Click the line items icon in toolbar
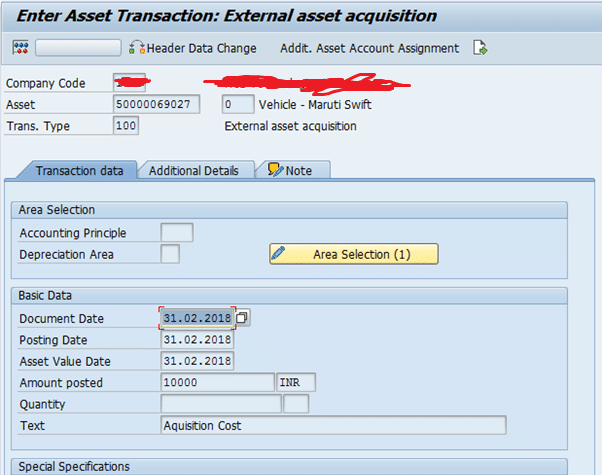This screenshot has width=602, height=475. tap(20, 48)
